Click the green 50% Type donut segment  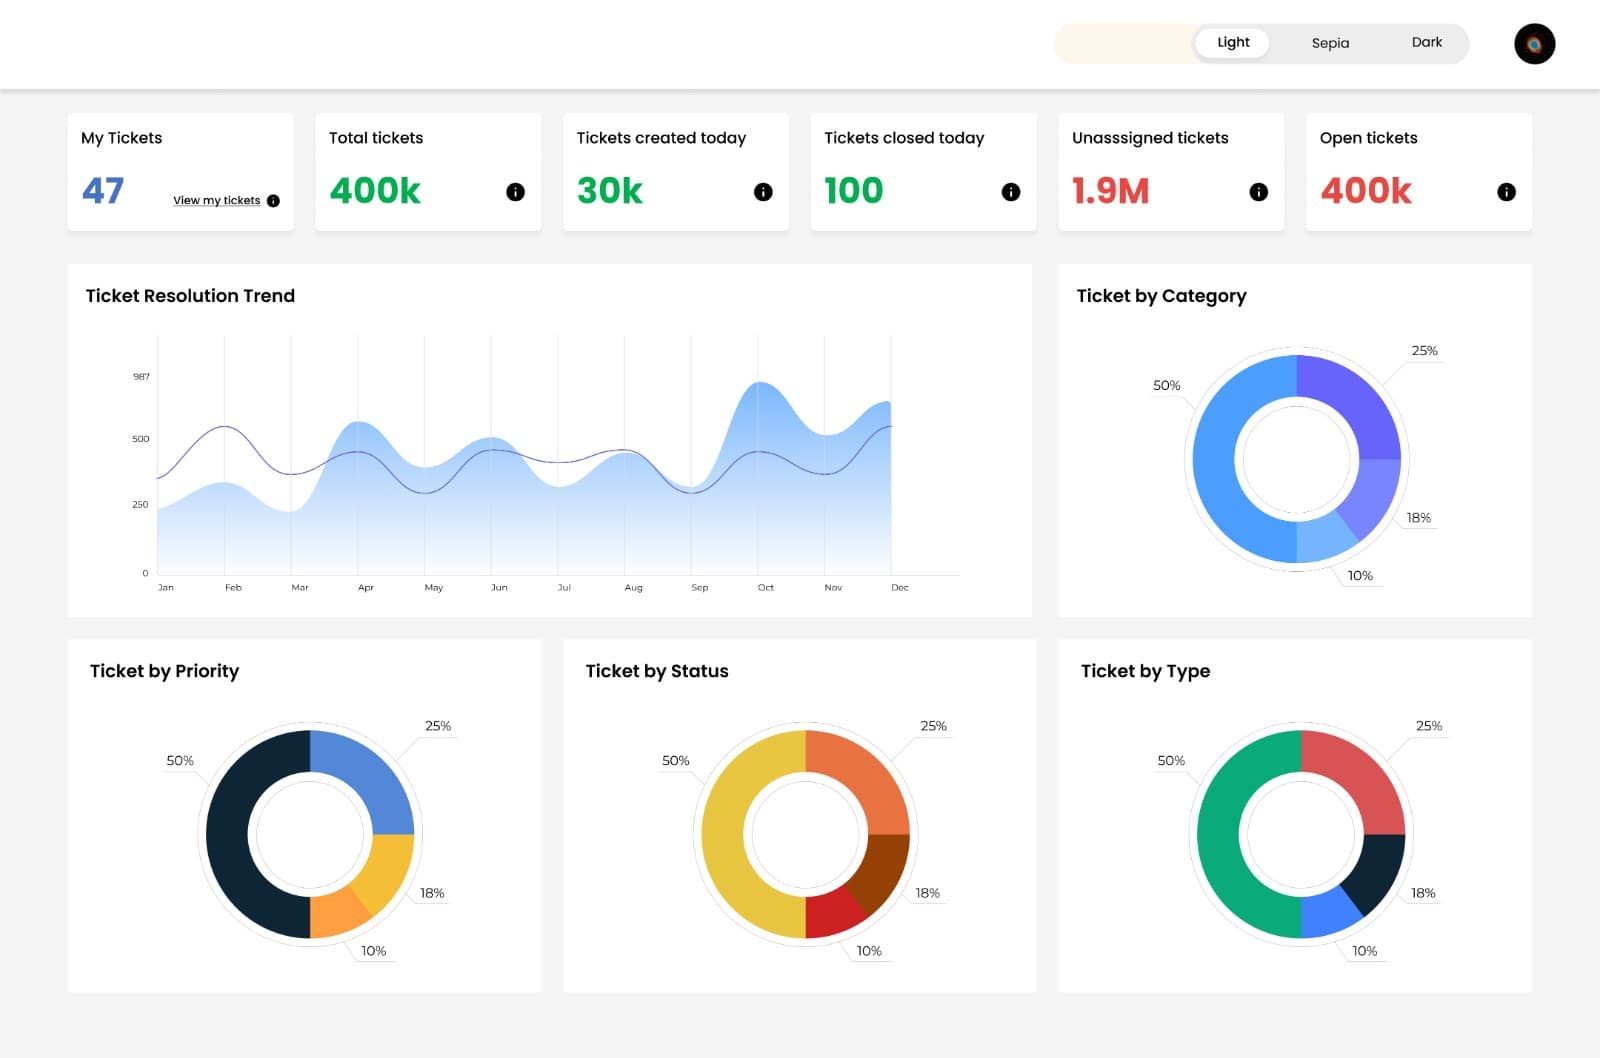[1218, 834]
